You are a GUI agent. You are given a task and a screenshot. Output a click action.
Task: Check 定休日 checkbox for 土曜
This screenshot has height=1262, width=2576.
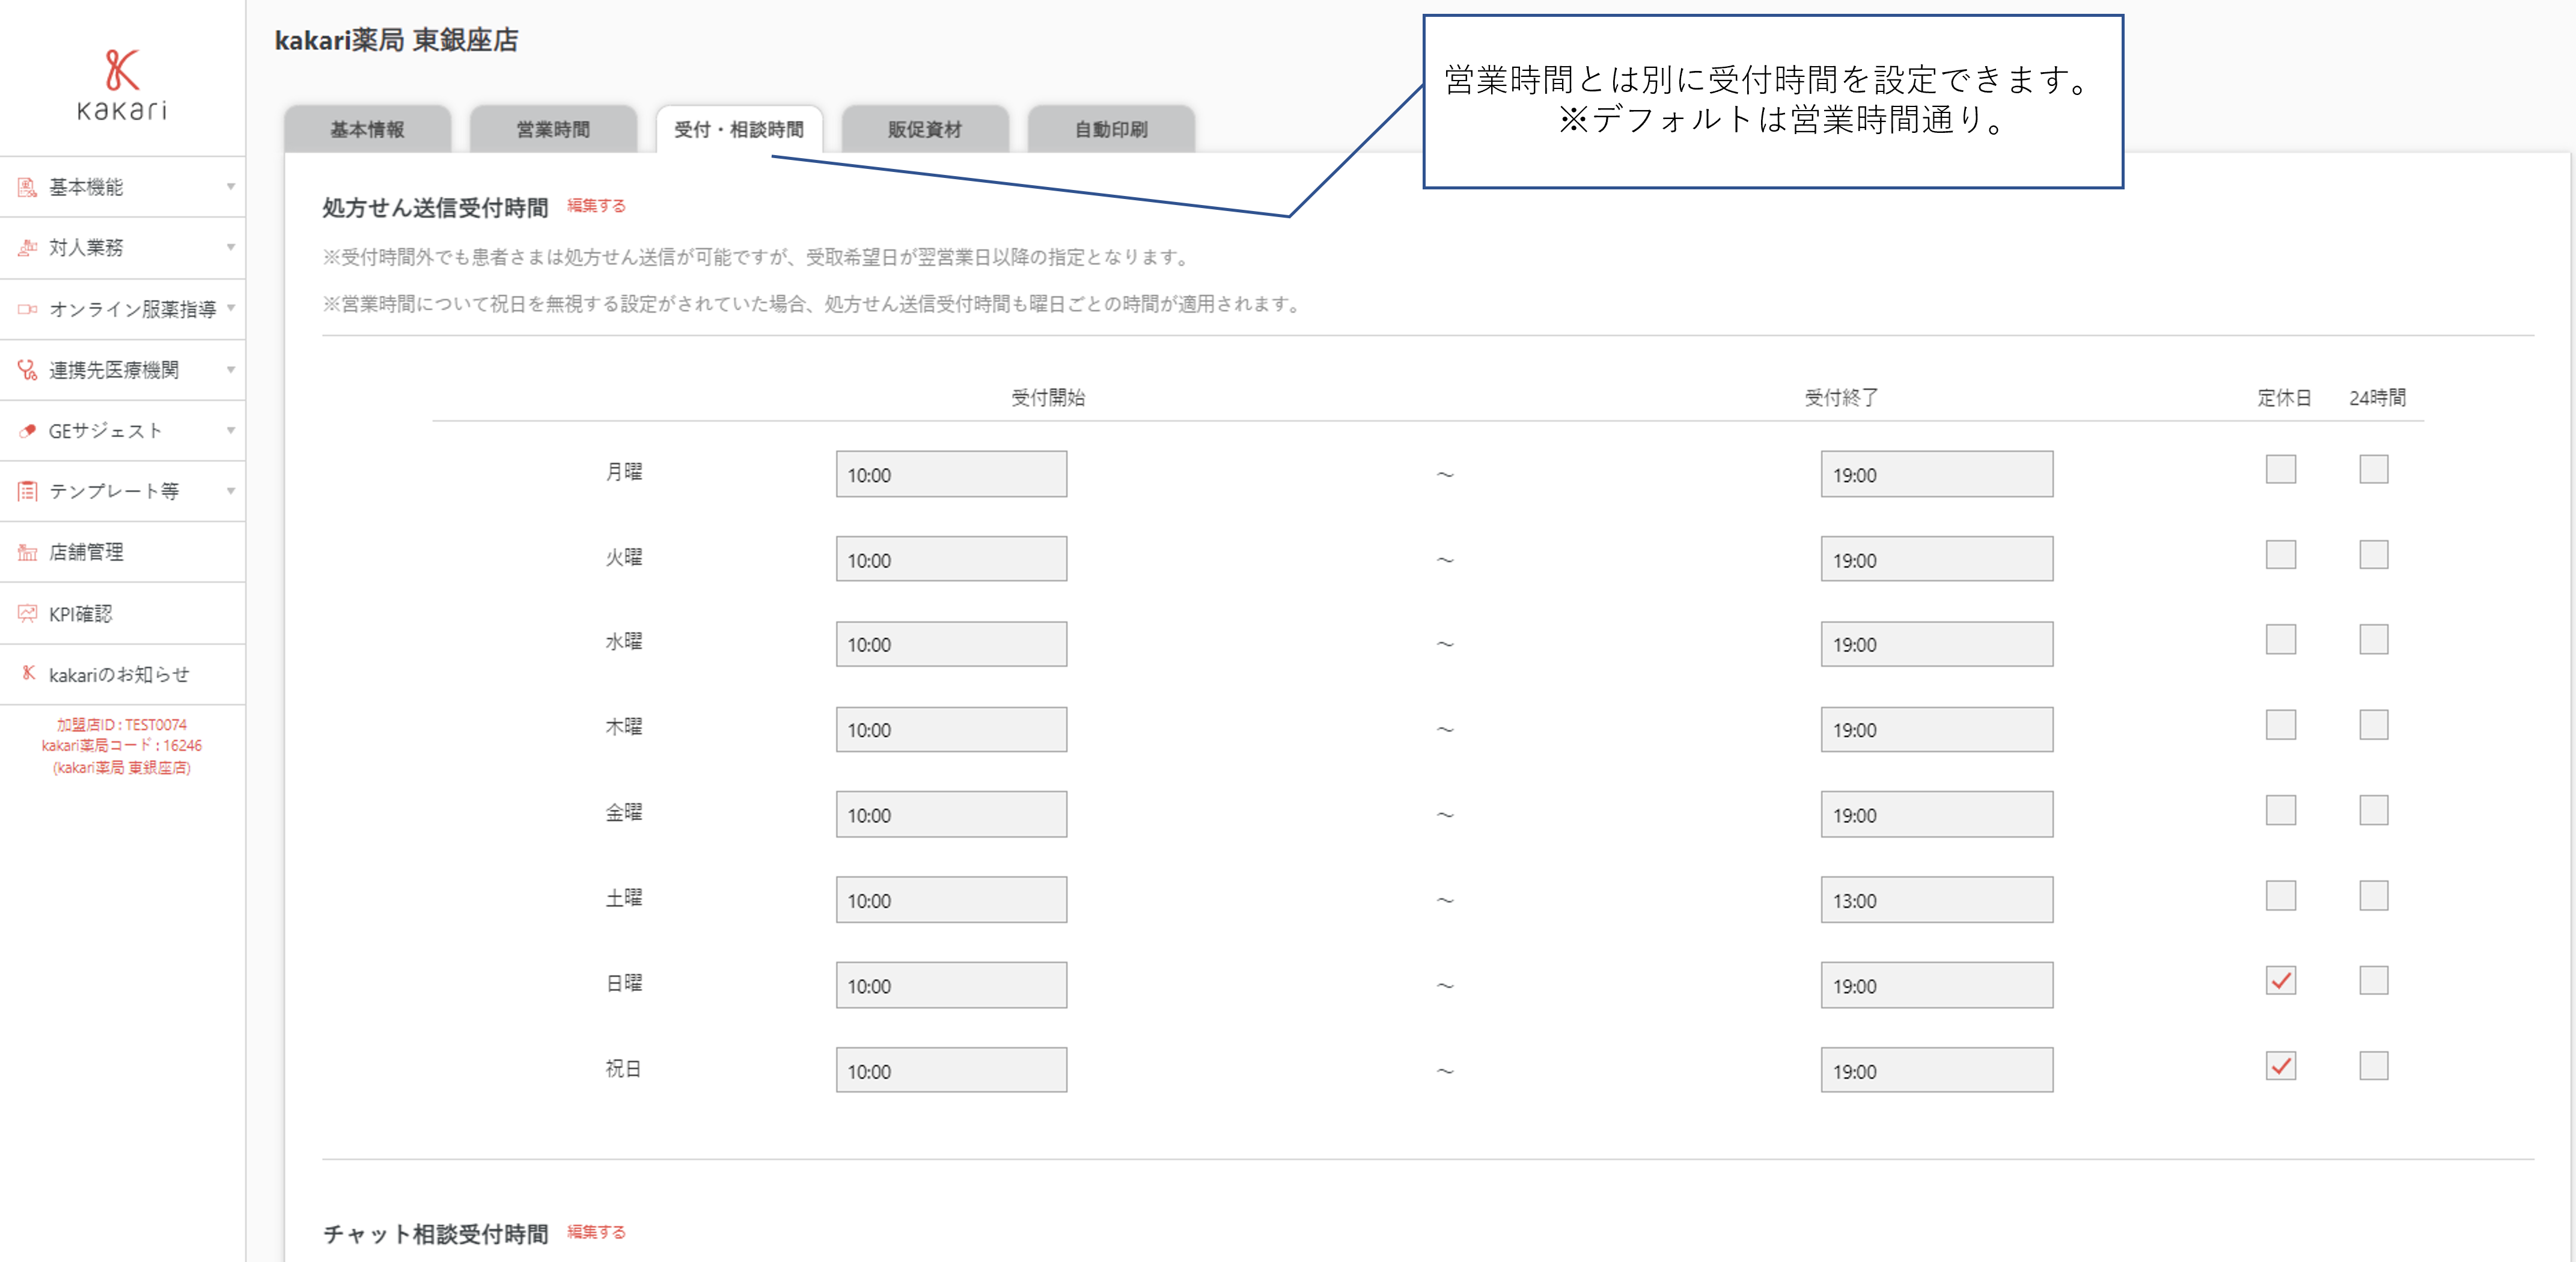tap(2280, 895)
